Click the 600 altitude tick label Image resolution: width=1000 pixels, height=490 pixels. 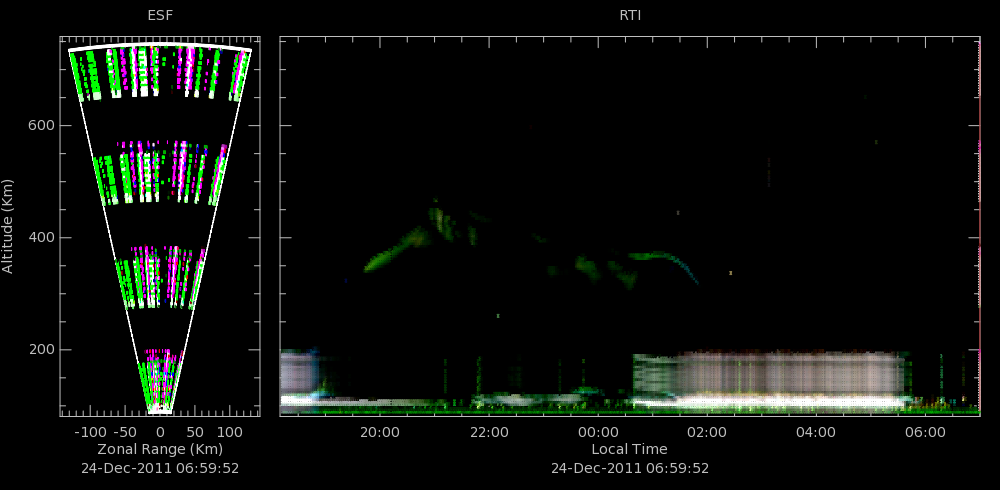(x=40, y=126)
